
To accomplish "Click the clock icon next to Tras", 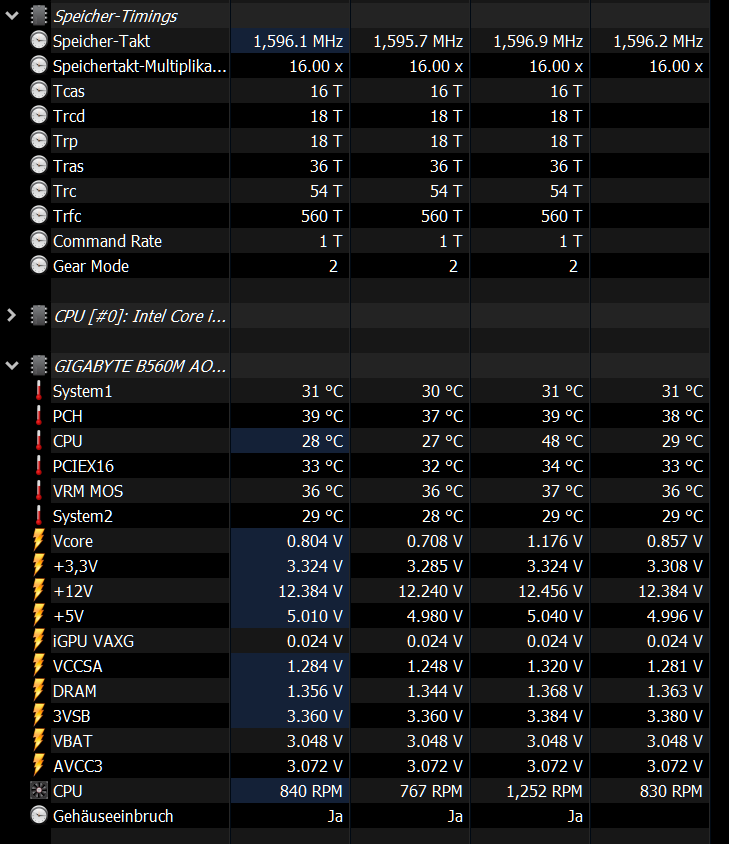I will point(39,165).
